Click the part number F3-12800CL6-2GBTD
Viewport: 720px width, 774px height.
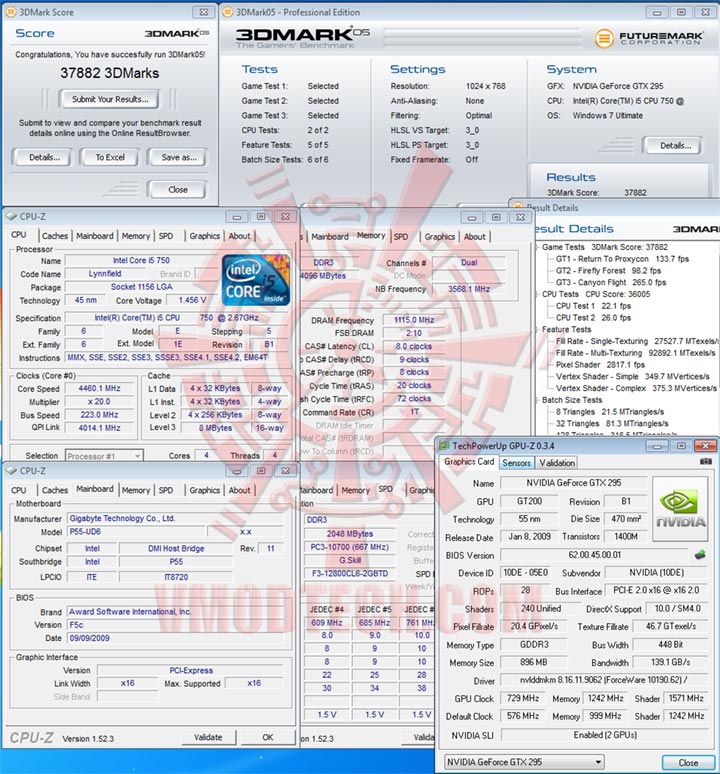(x=350, y=574)
